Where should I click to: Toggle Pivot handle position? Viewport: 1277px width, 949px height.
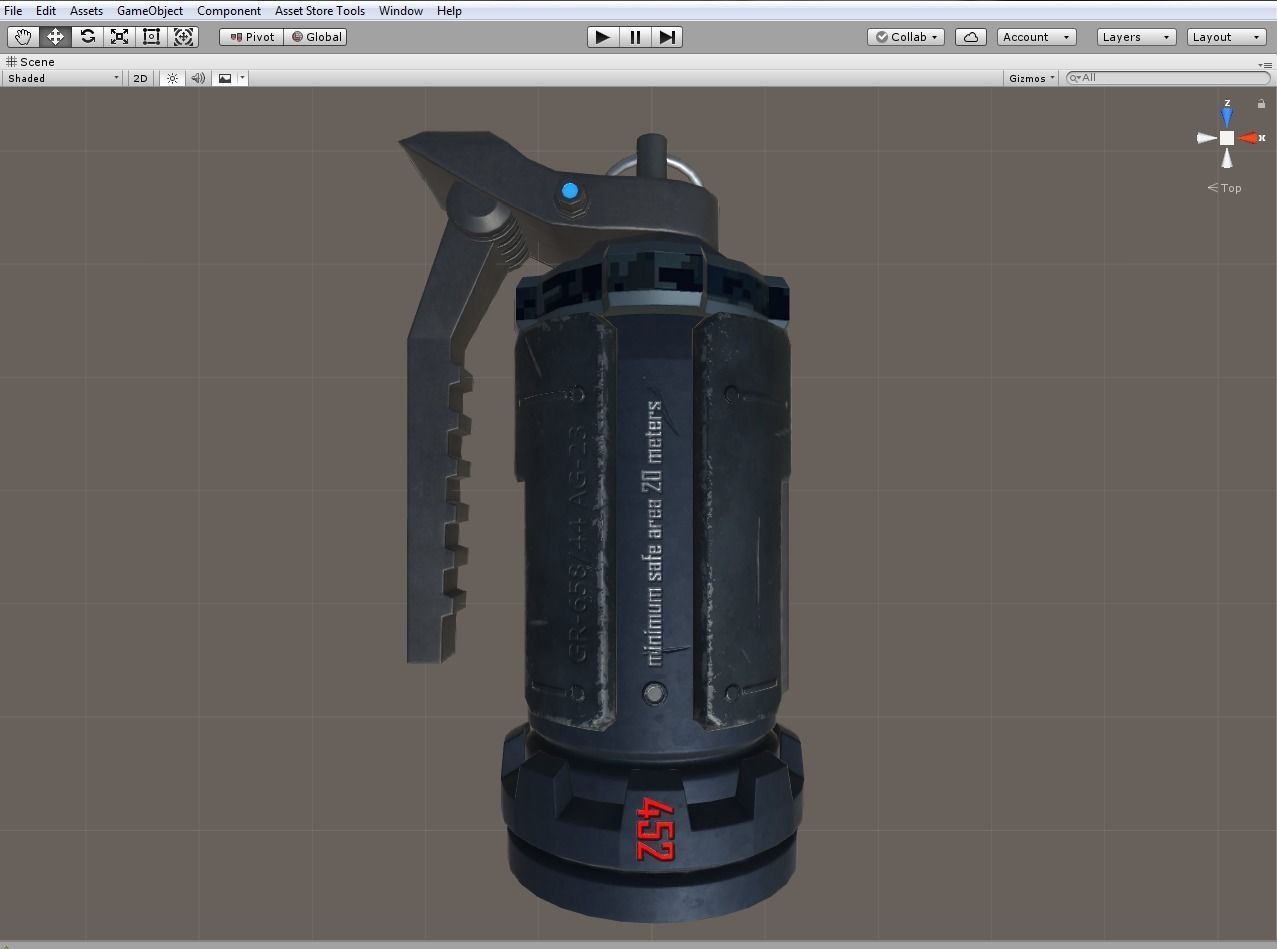[x=252, y=37]
